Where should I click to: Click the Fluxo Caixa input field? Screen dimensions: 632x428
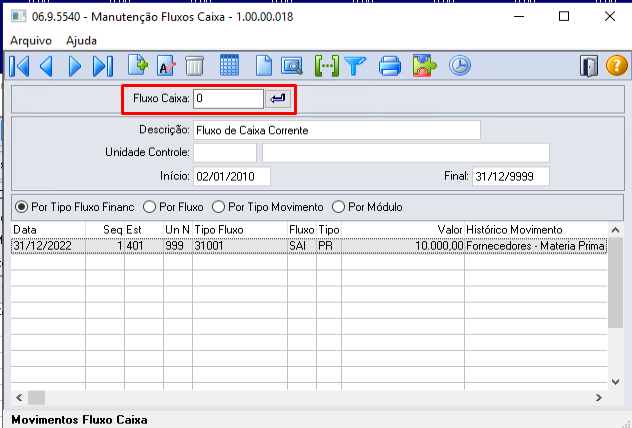coord(229,99)
